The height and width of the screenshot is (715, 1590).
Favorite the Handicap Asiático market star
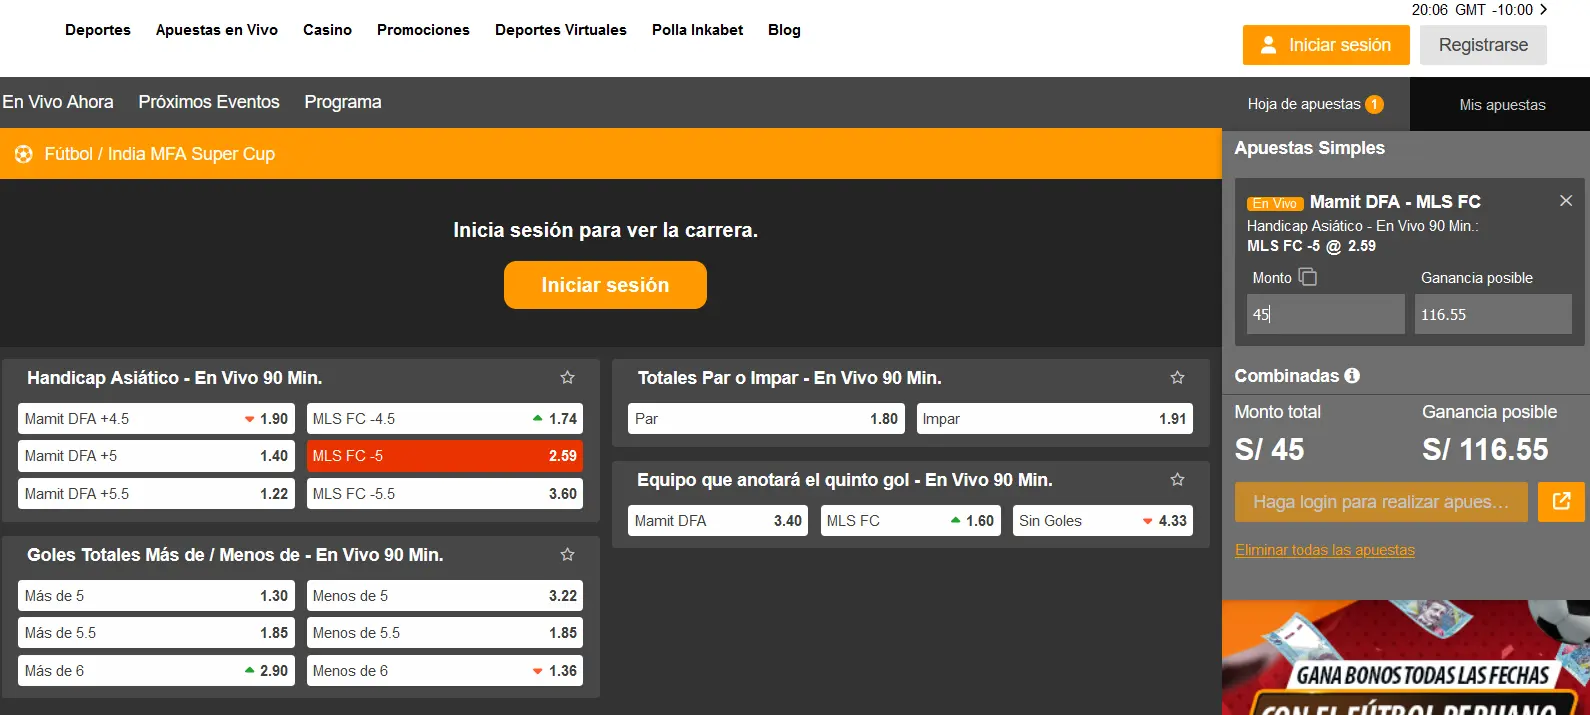(567, 378)
